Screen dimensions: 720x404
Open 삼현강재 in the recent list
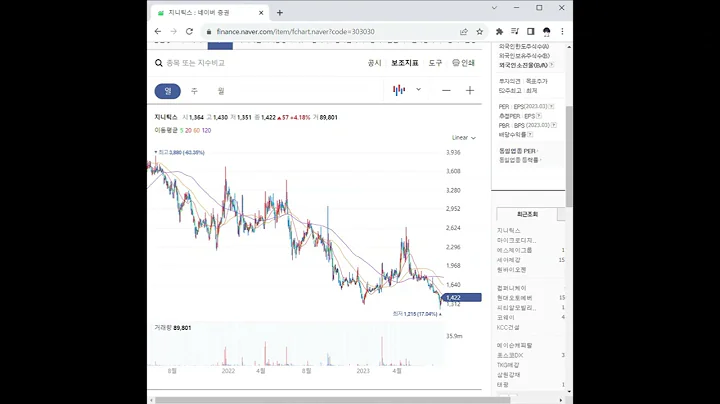tap(508, 375)
